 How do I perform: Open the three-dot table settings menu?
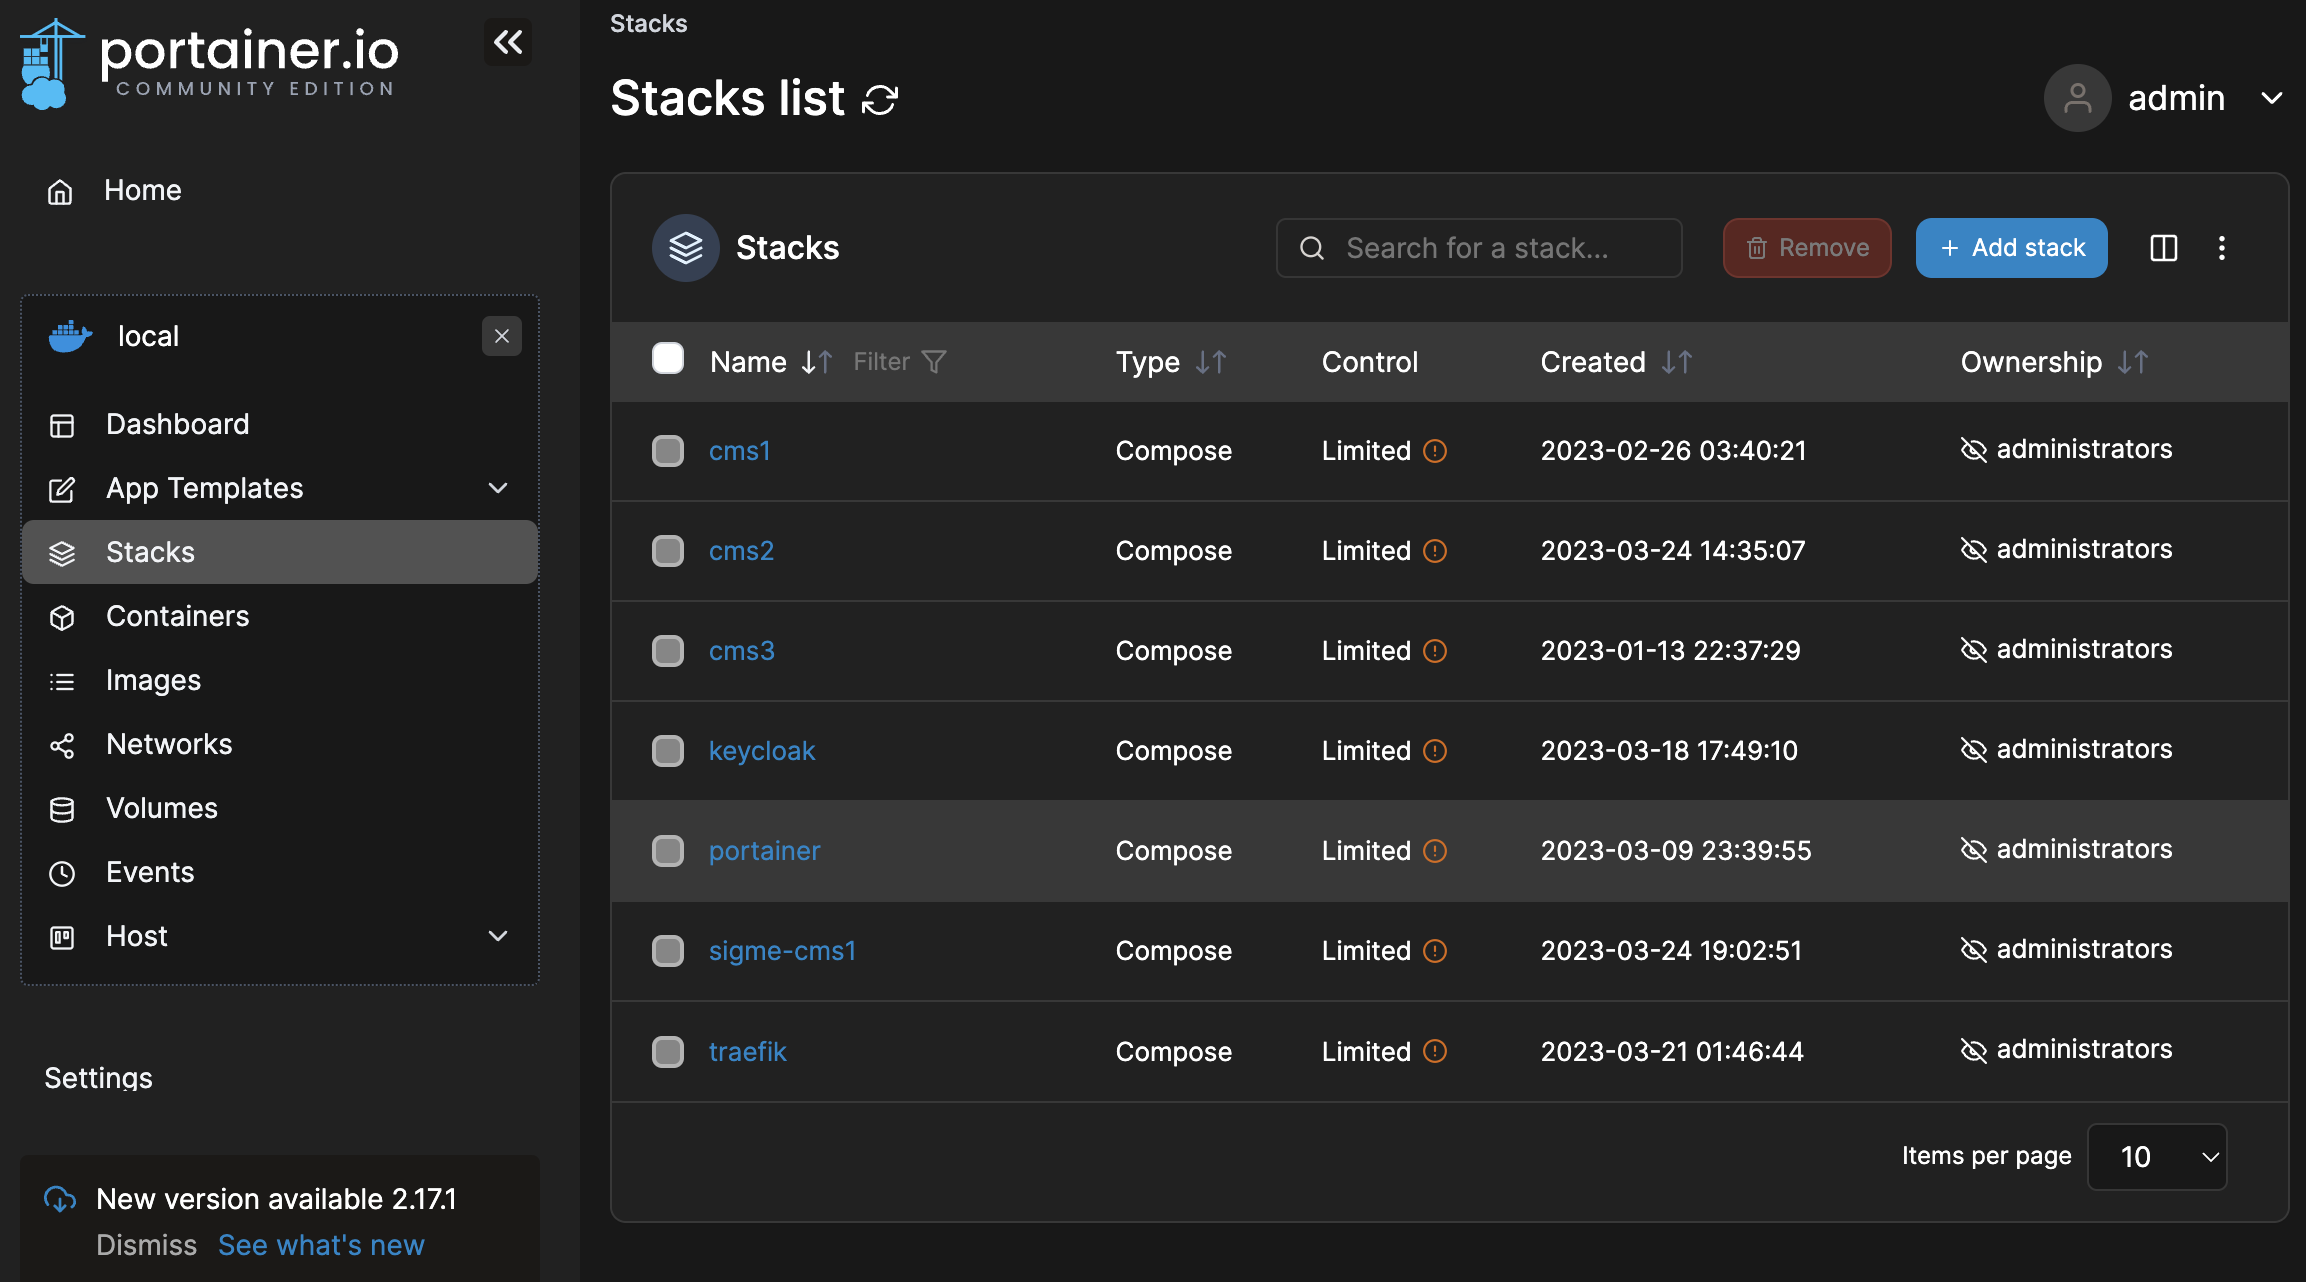2222,248
